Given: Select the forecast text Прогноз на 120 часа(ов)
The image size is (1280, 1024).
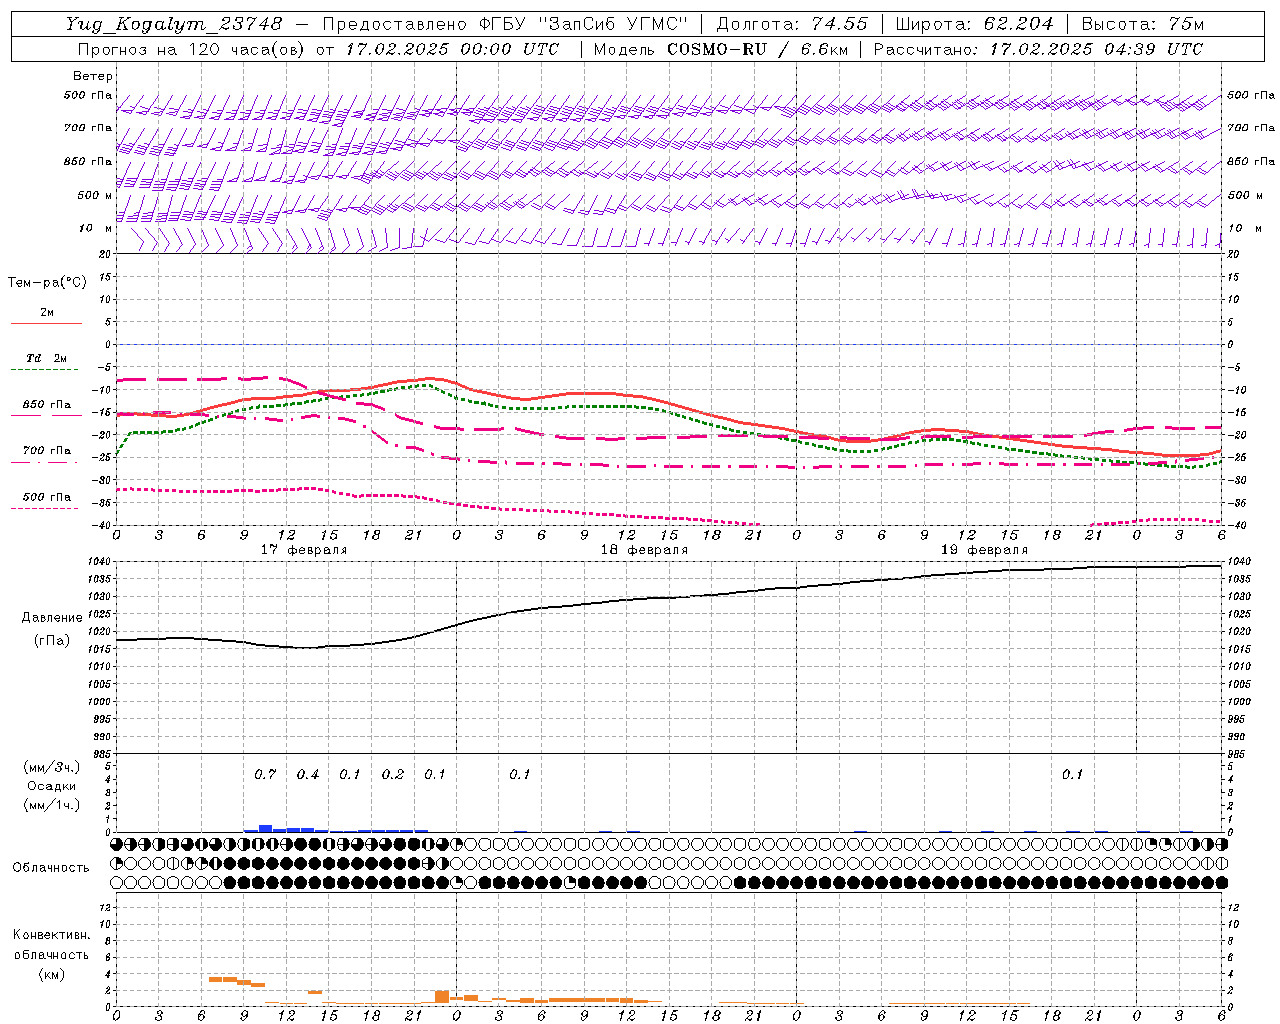Looking at the screenshot, I should coord(190,49).
